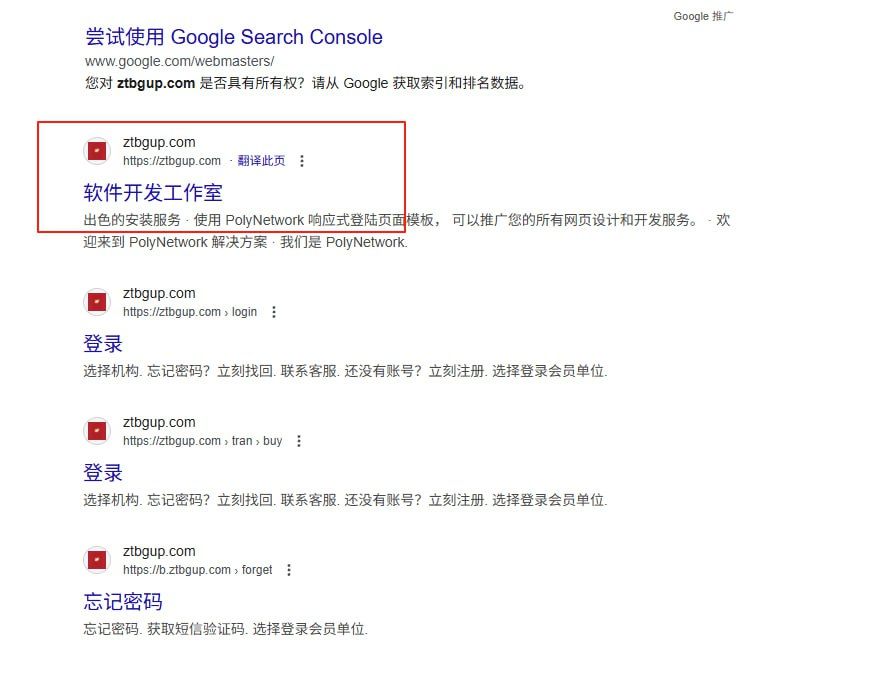Open three-dot menu for the › forget result
The image size is (894, 698).
pyautogui.click(x=289, y=570)
